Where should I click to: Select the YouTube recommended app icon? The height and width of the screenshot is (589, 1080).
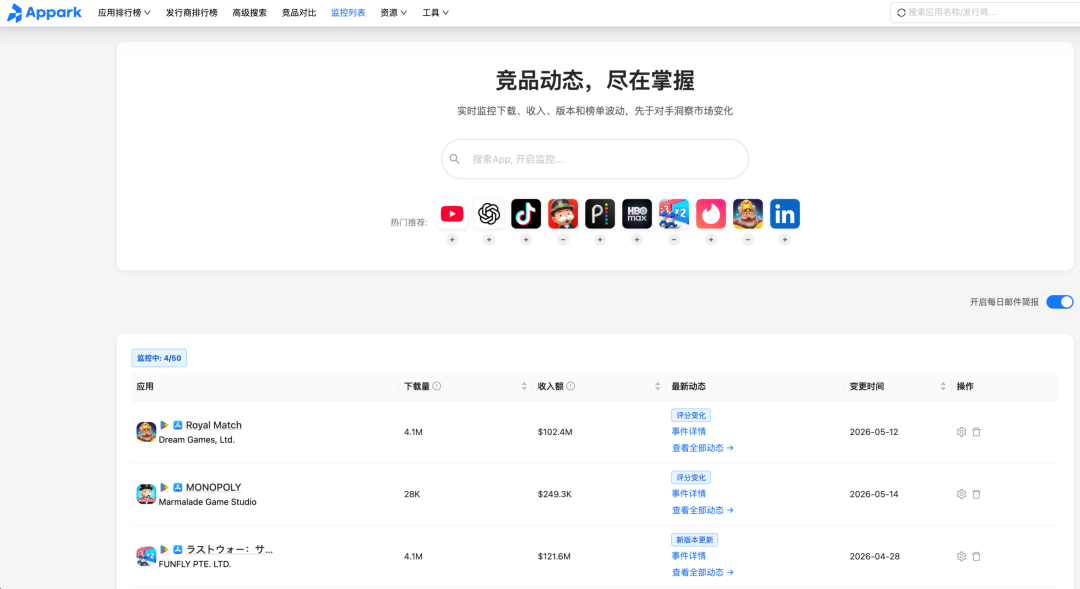tap(452, 214)
